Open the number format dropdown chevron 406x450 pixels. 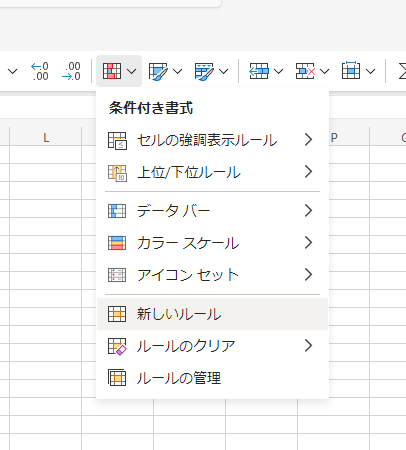12,71
